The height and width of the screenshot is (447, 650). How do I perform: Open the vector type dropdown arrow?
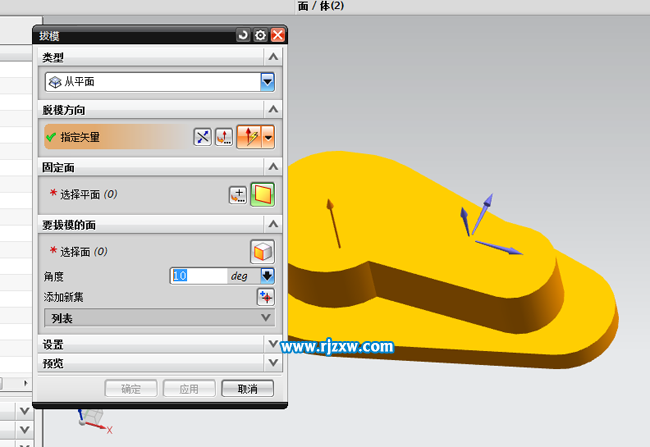coord(268,137)
